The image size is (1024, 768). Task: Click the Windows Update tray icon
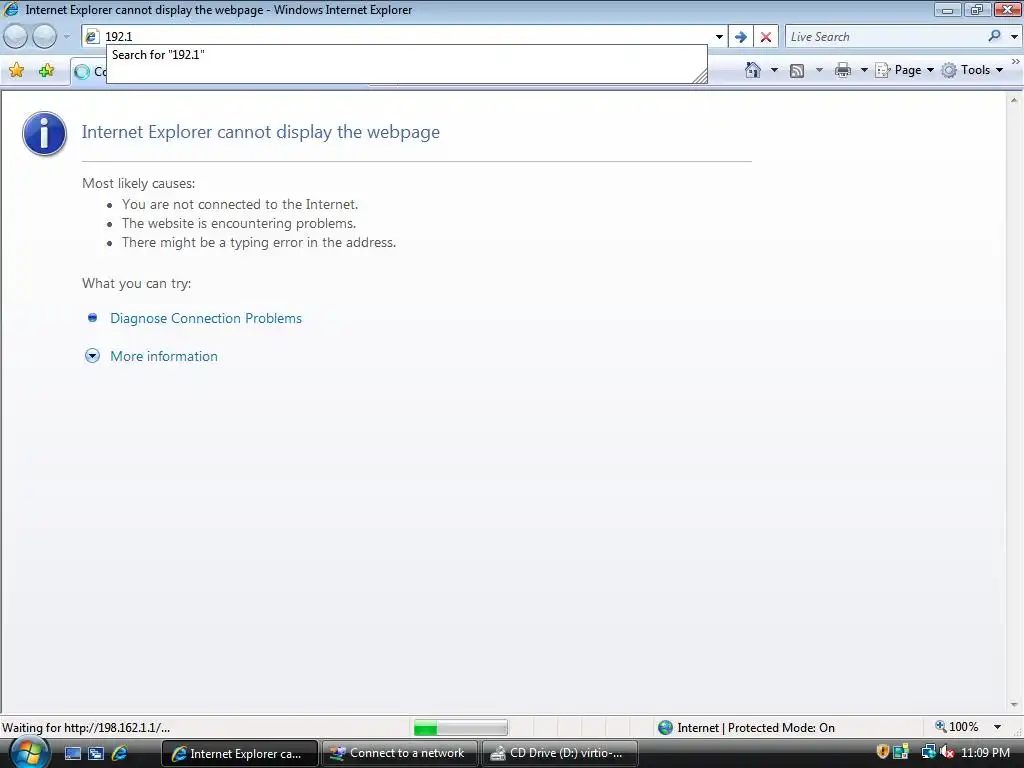901,752
